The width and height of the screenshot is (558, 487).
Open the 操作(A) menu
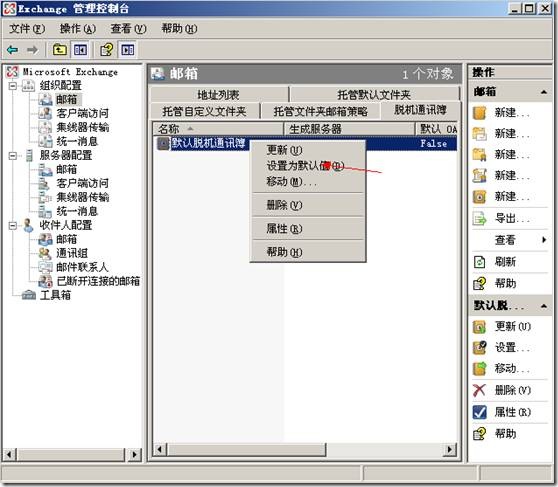pos(78,28)
